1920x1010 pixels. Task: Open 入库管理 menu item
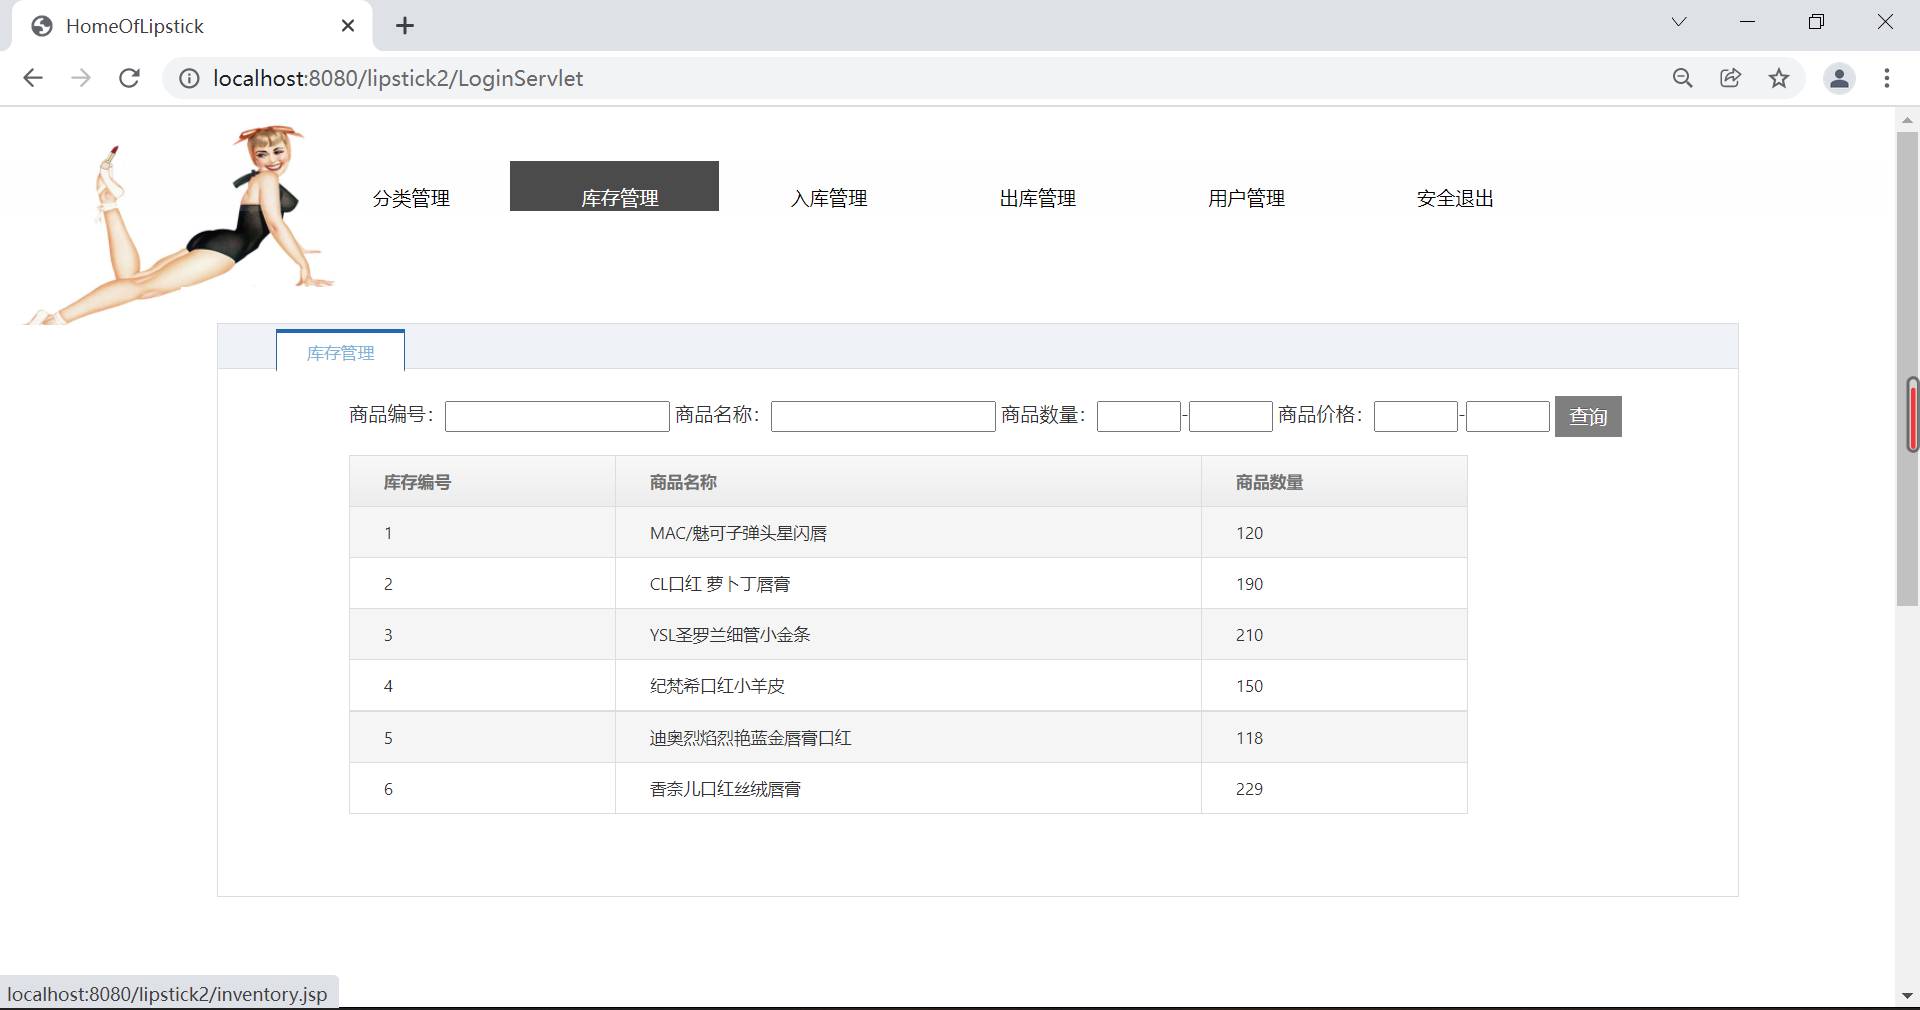coord(829,198)
